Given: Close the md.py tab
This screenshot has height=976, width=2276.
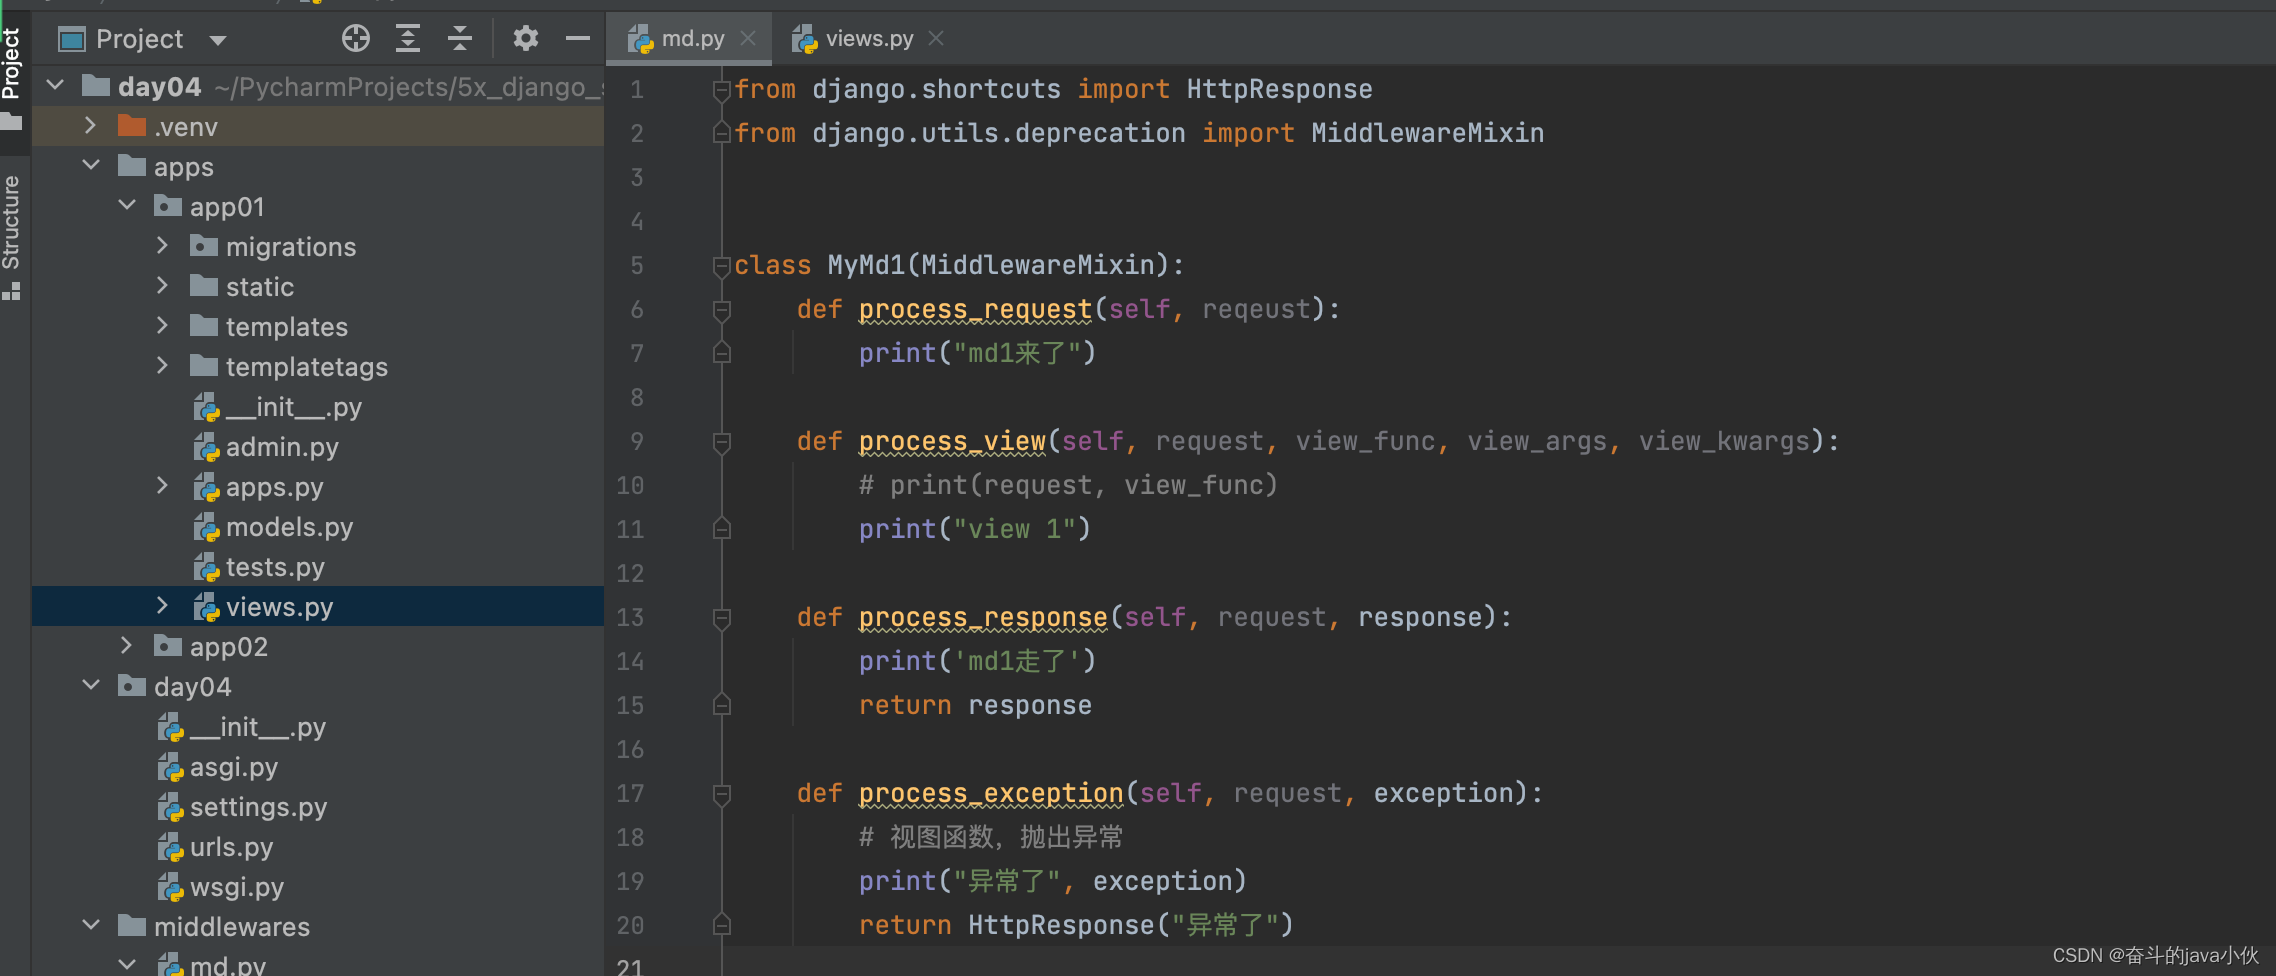Looking at the screenshot, I should tap(748, 38).
